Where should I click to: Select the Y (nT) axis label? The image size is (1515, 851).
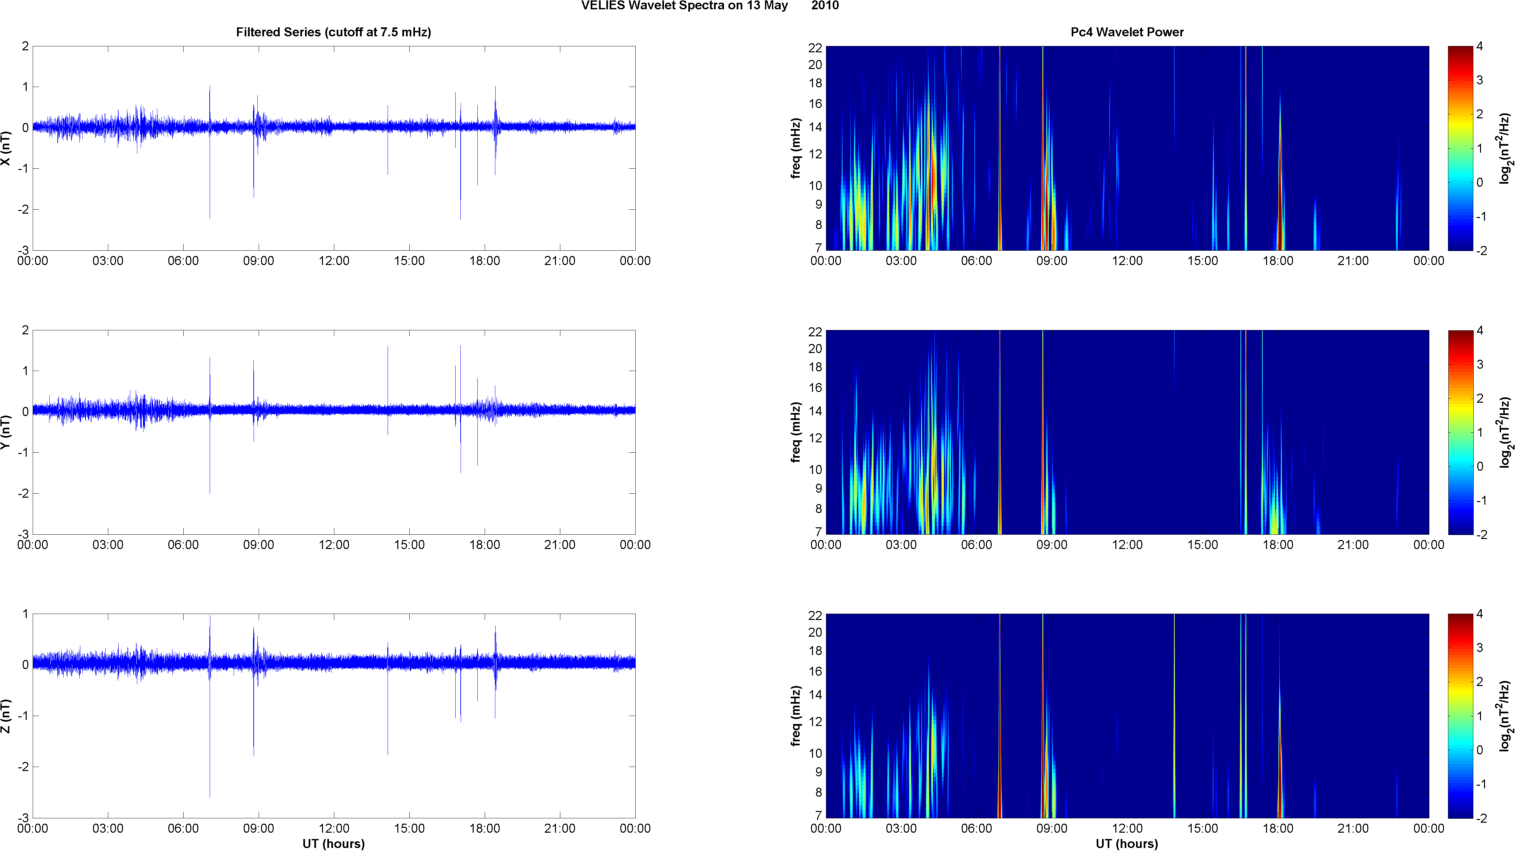(x=6, y=432)
